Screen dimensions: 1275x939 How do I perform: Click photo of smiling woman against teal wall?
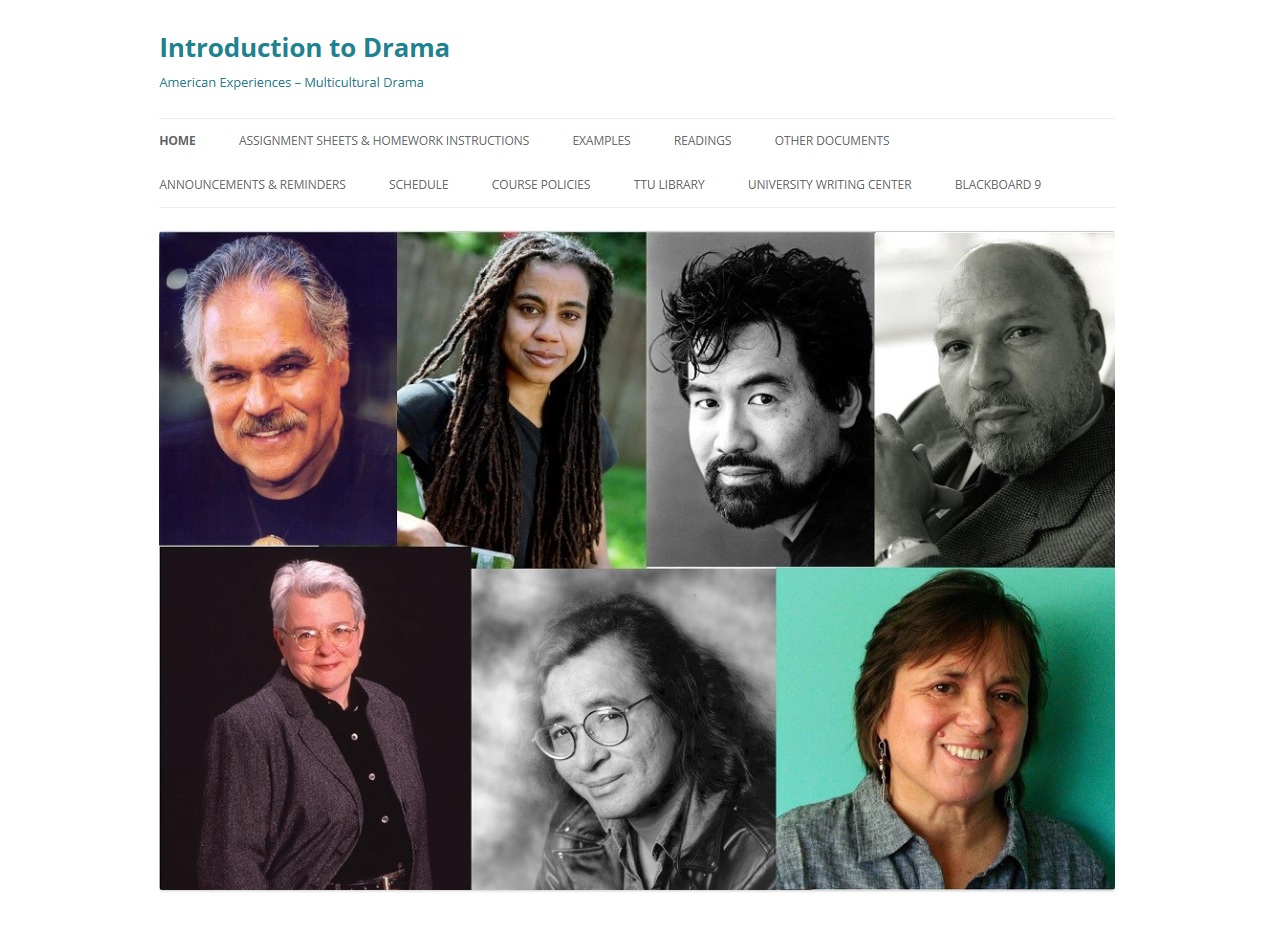946,729
